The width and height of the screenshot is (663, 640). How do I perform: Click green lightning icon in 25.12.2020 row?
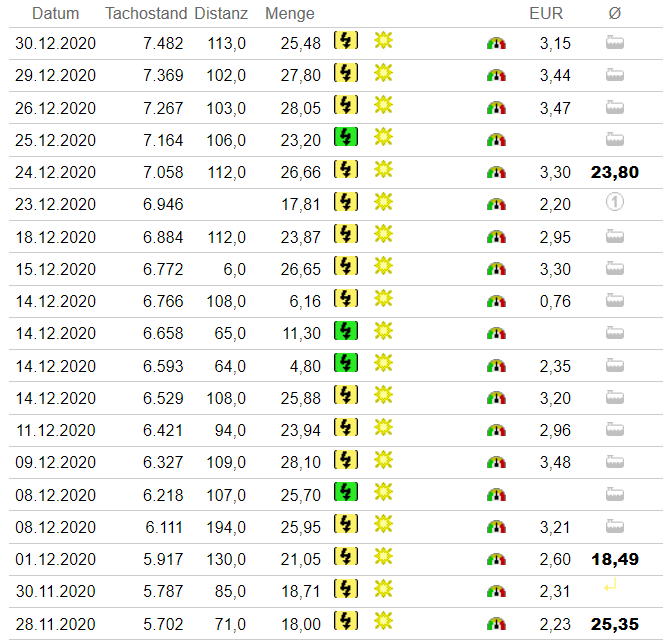(x=345, y=139)
